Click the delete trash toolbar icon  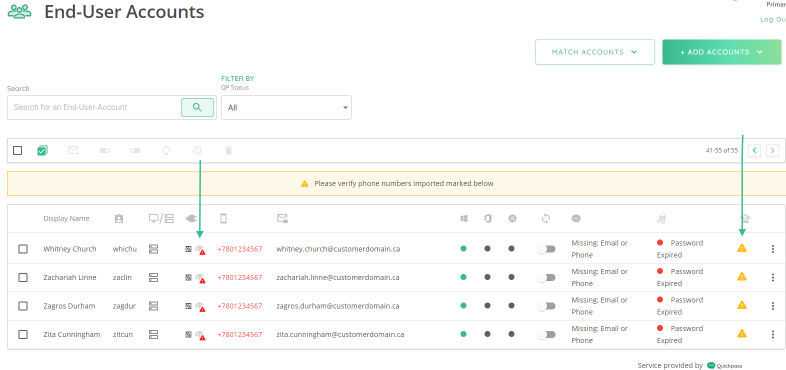229,150
